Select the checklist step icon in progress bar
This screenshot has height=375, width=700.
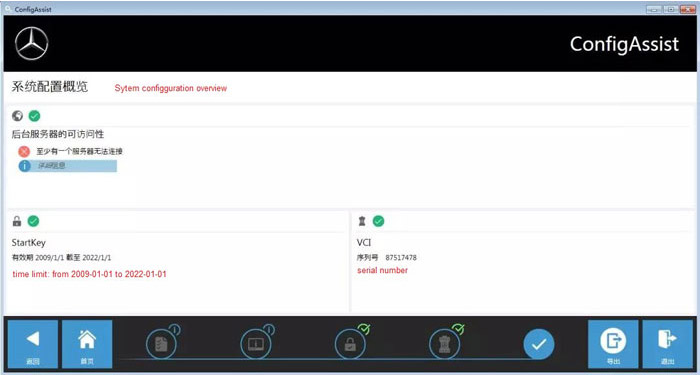[x=161, y=344]
